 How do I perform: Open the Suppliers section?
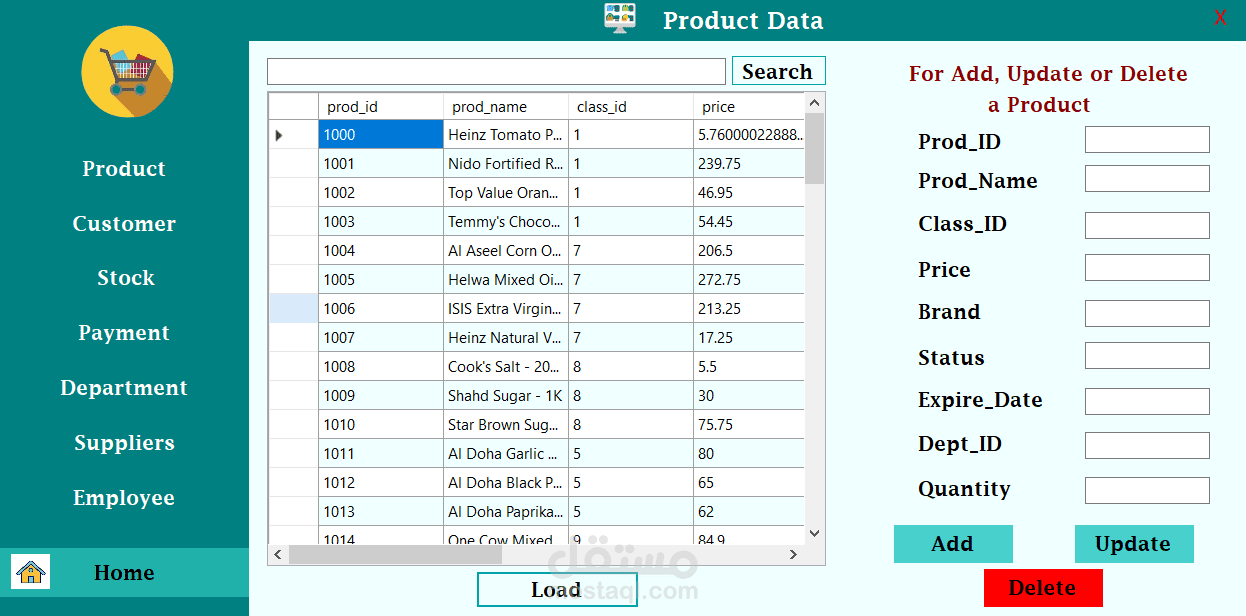click(124, 443)
